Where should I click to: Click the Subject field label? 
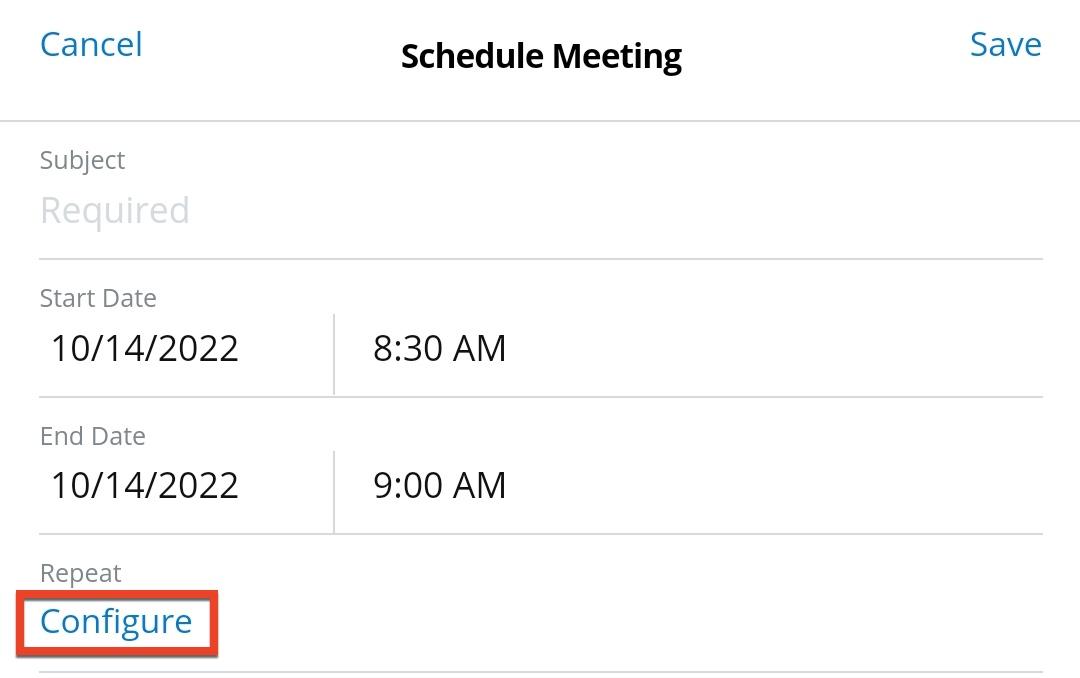[83, 160]
